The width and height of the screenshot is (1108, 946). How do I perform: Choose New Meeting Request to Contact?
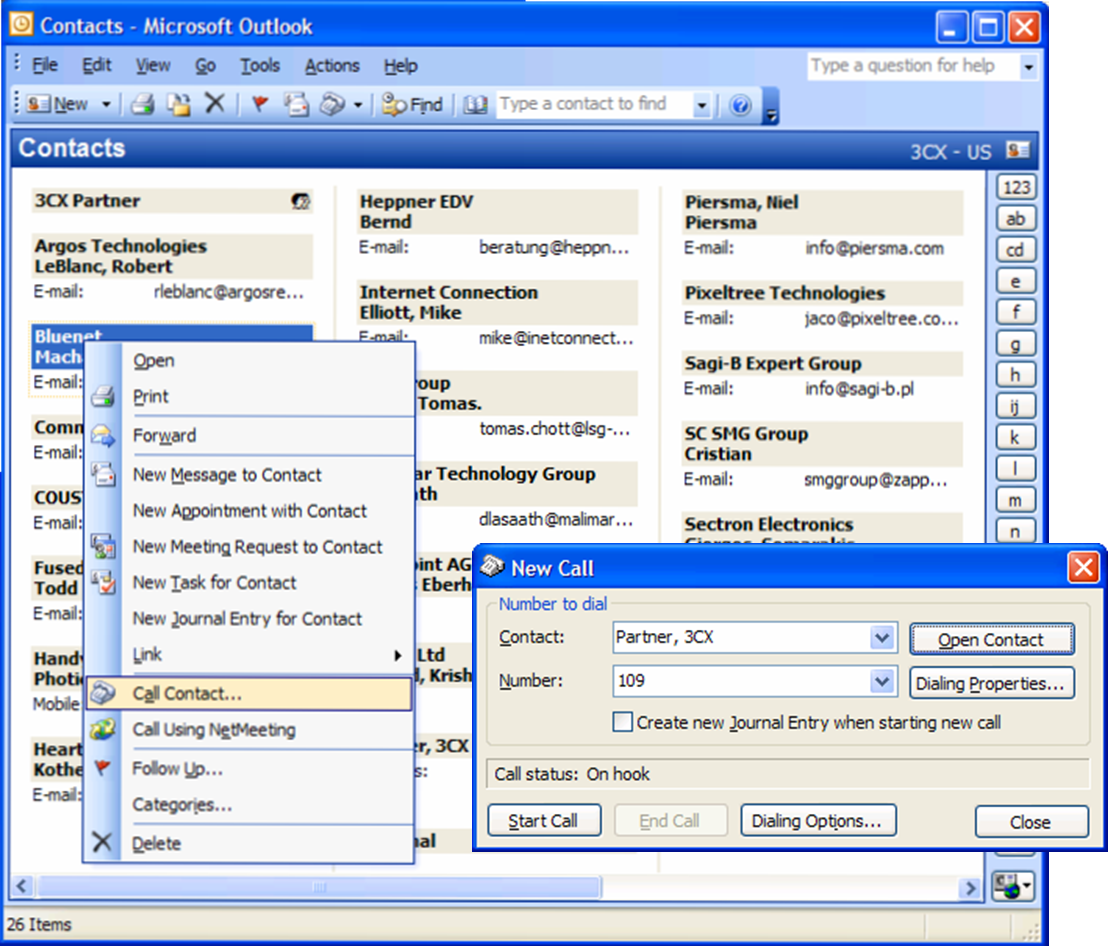249,547
